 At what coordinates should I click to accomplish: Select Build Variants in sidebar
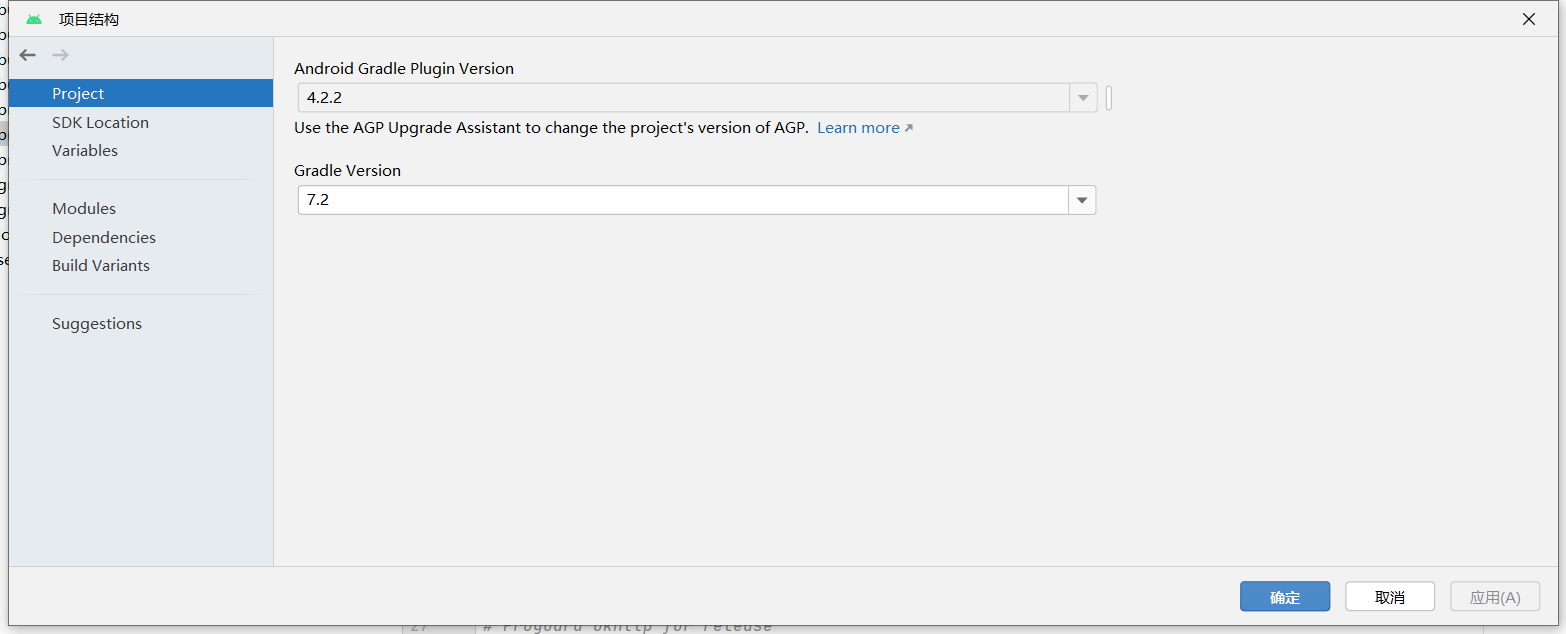(x=101, y=265)
